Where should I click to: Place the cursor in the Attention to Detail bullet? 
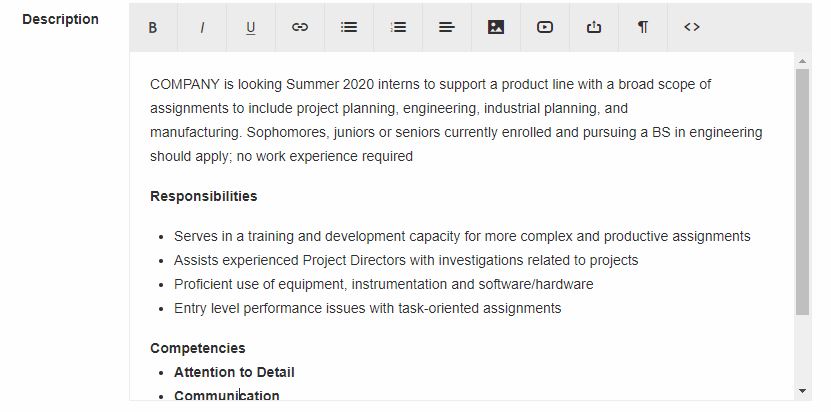(234, 372)
